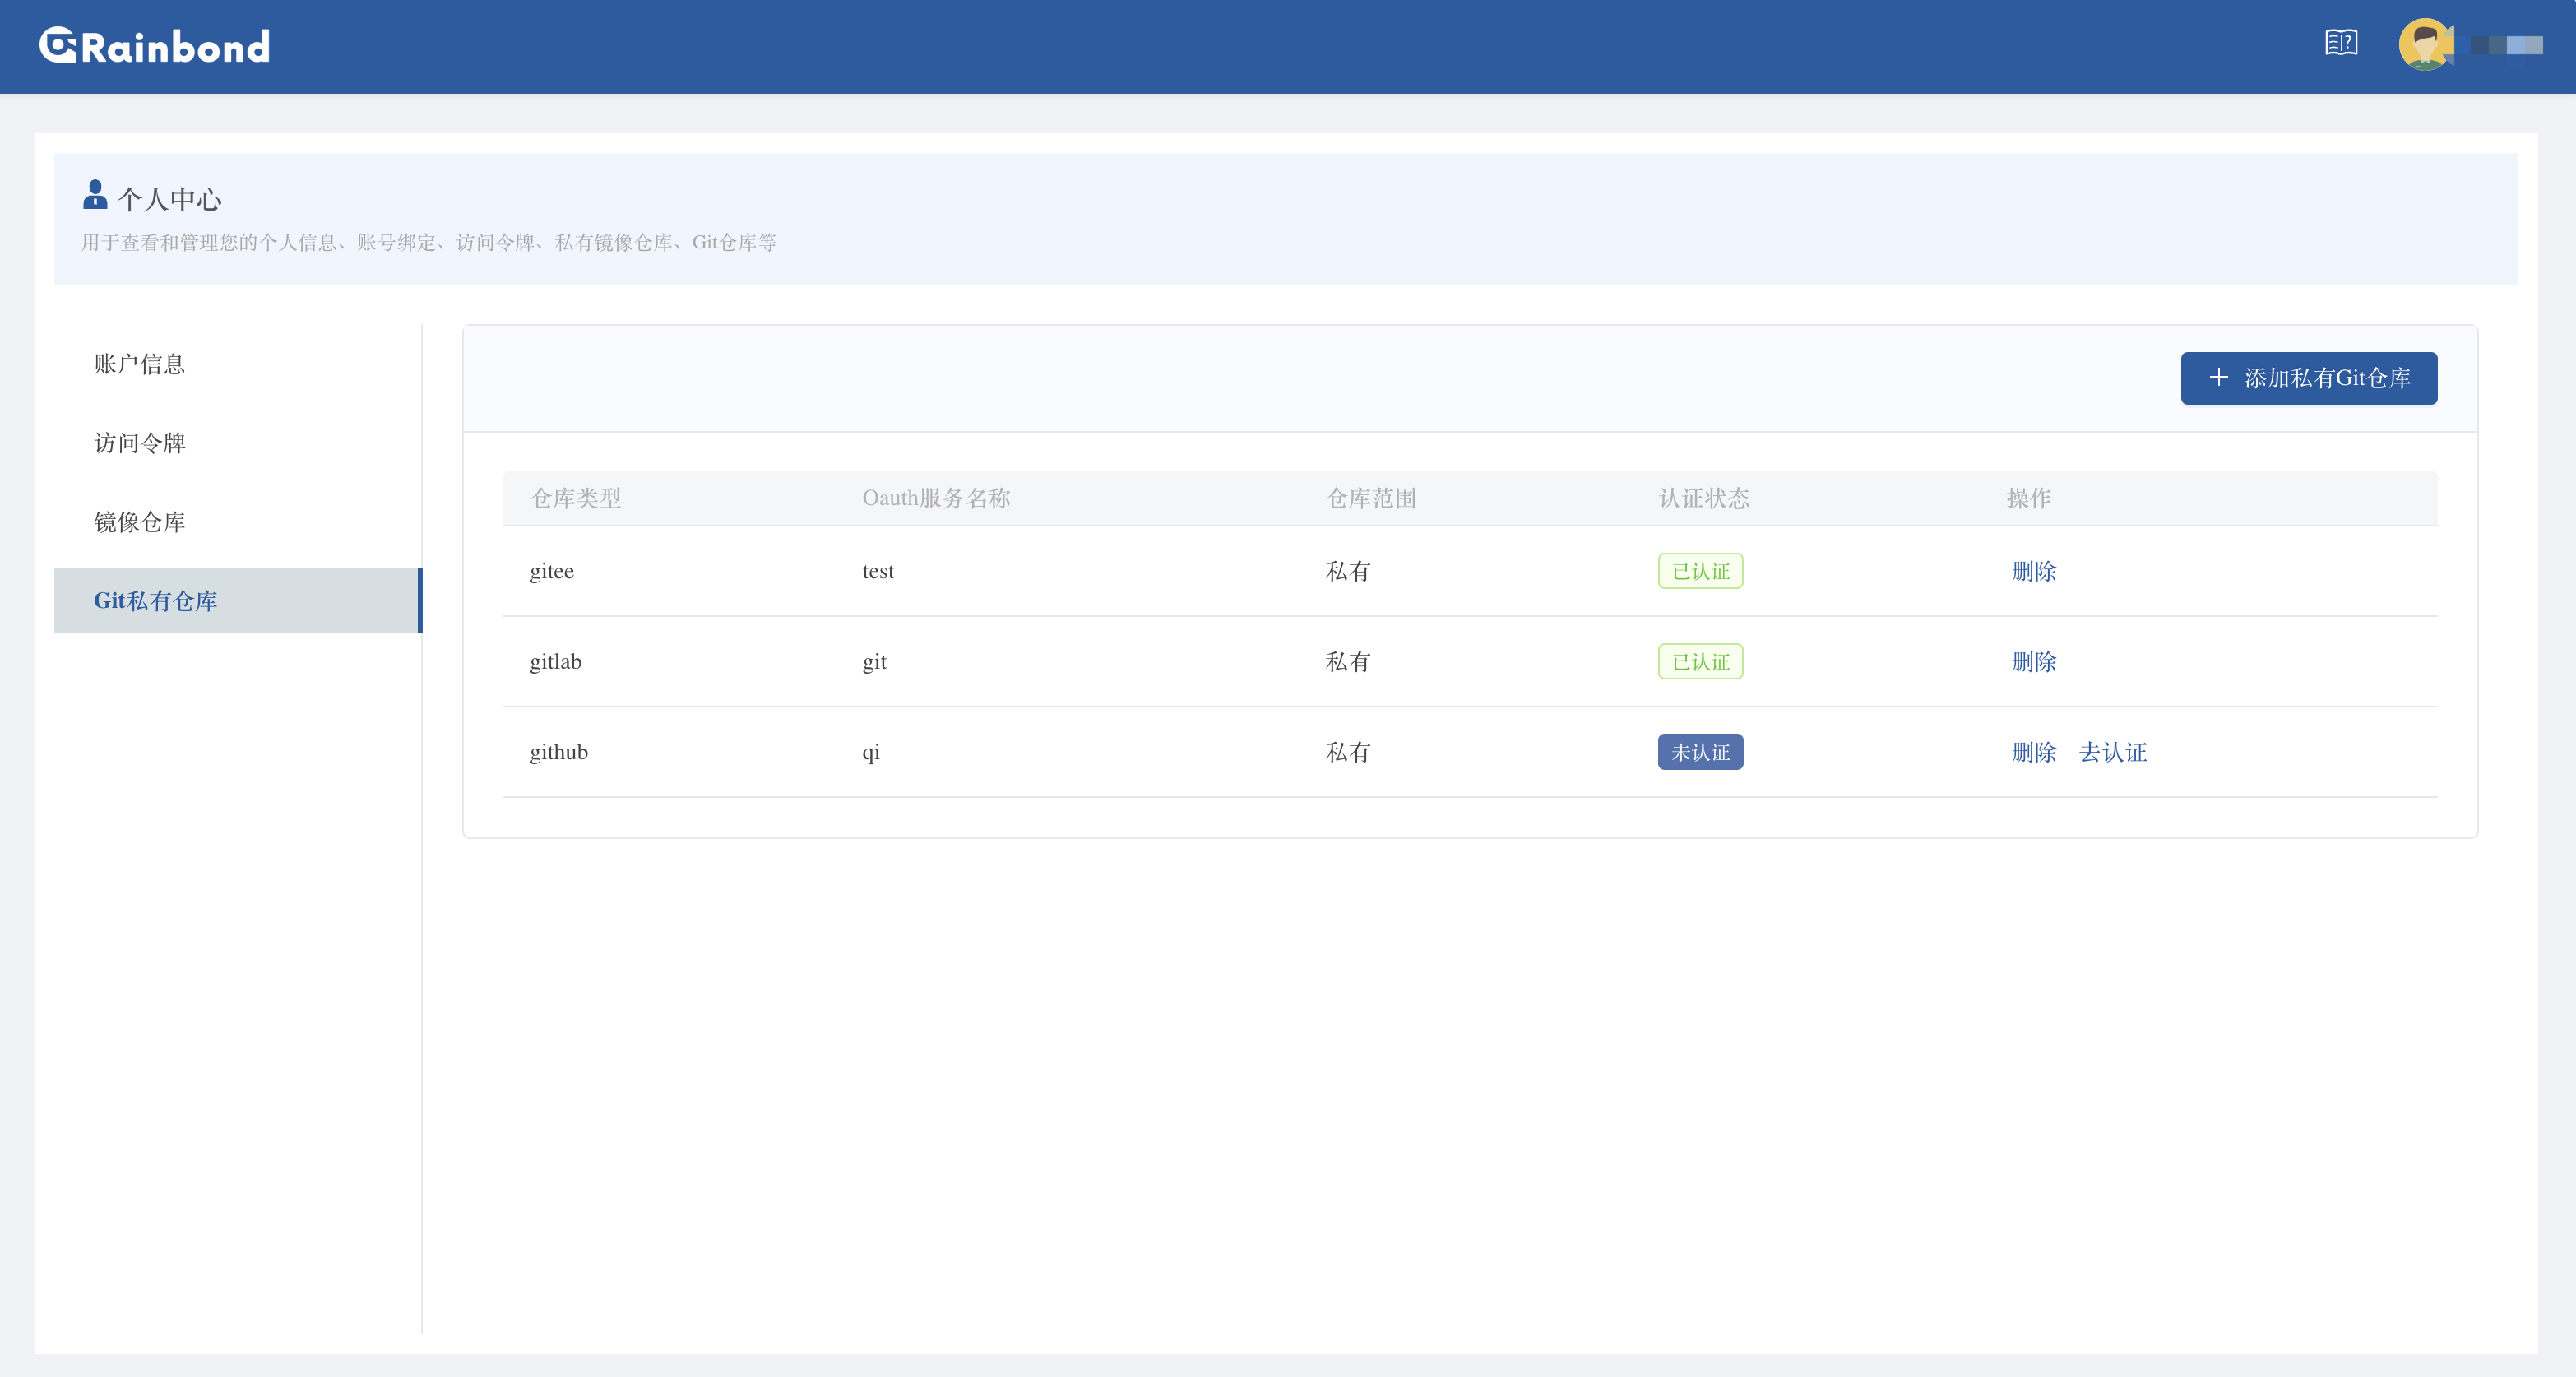The width and height of the screenshot is (2576, 1377).
Task: Click the 个人中心 person icon
Action: click(x=95, y=195)
